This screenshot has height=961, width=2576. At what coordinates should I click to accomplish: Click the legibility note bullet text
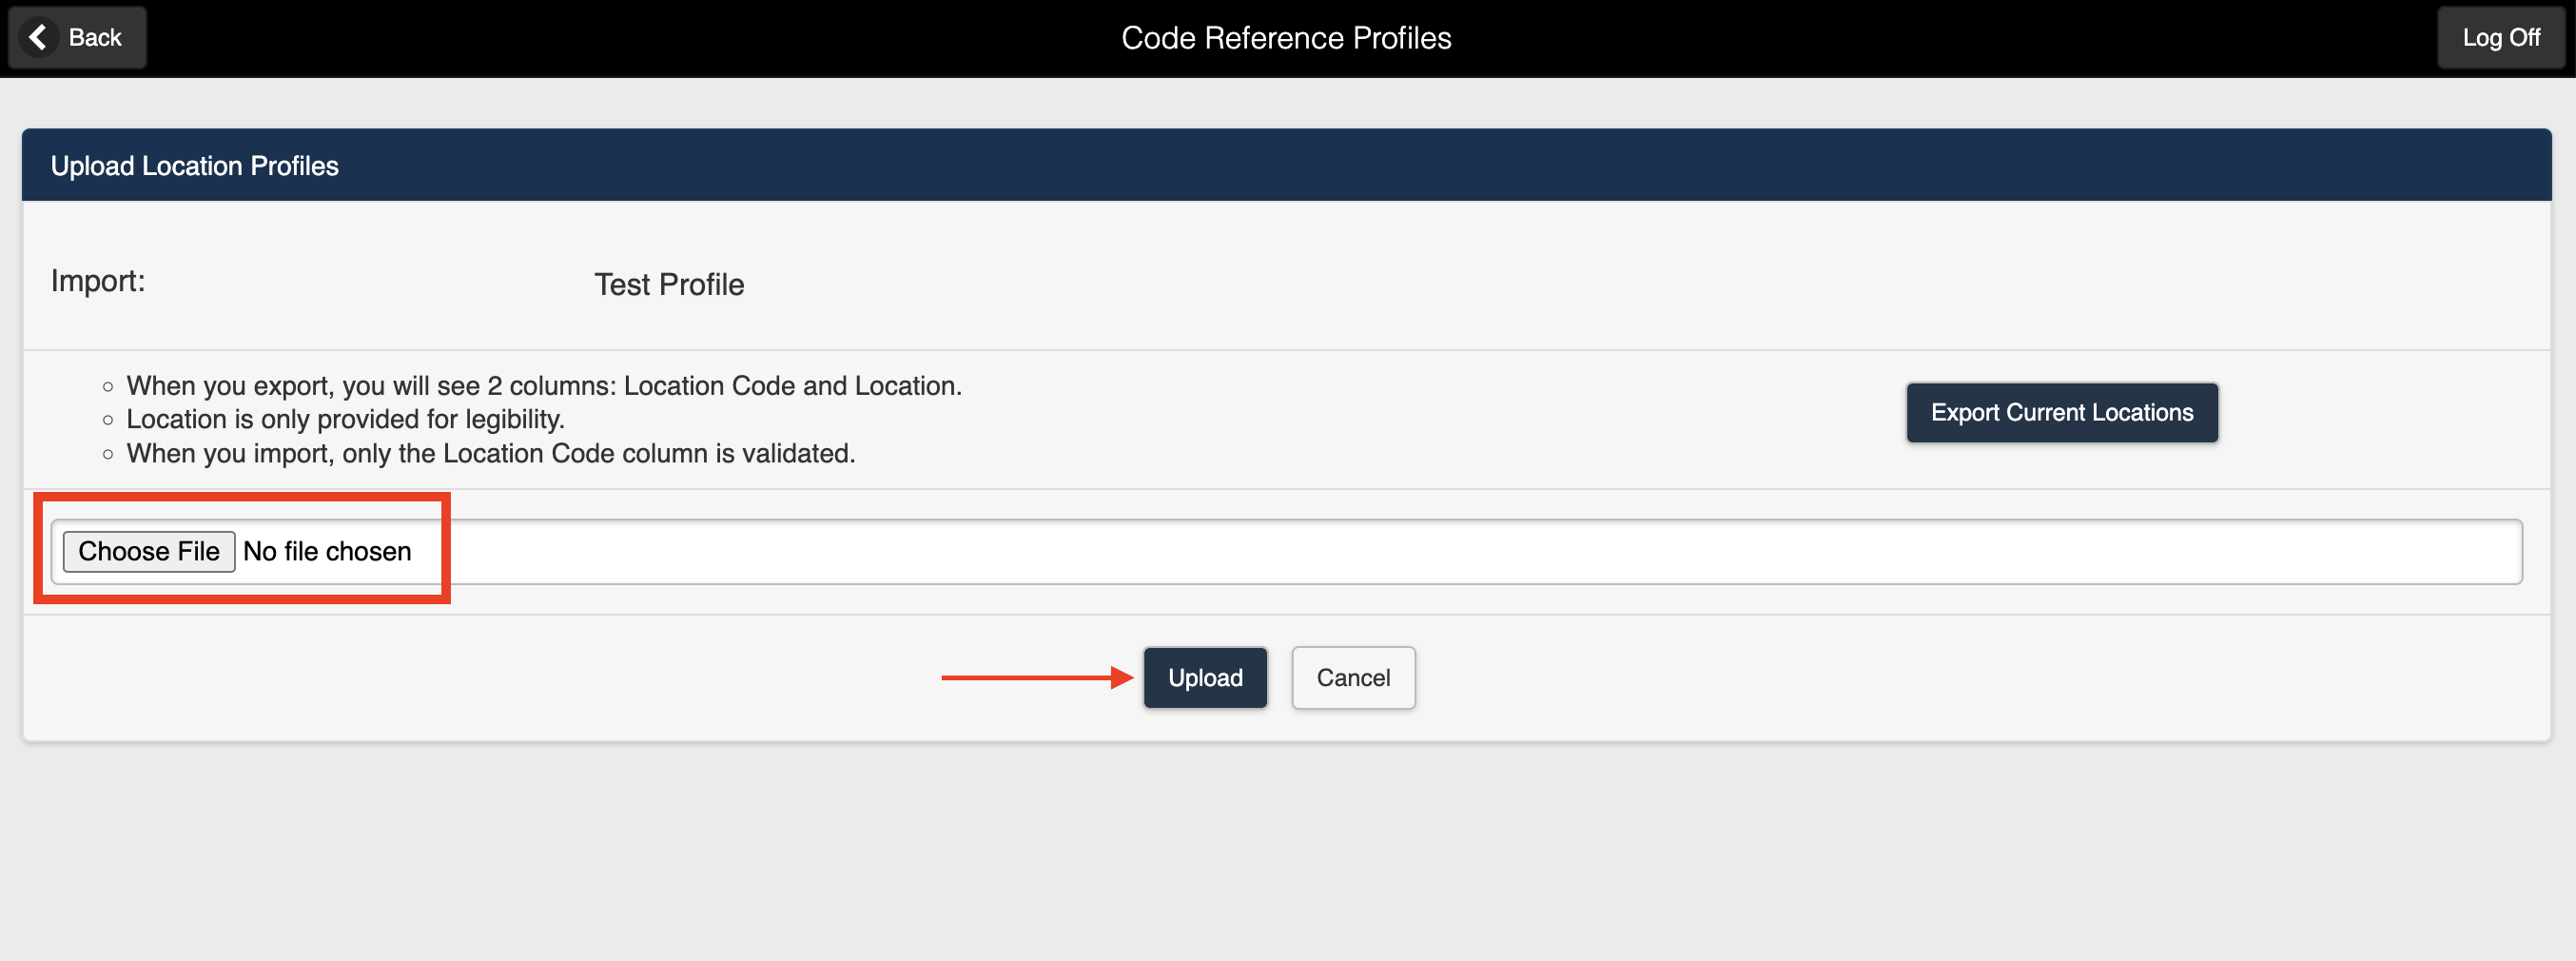coord(344,419)
